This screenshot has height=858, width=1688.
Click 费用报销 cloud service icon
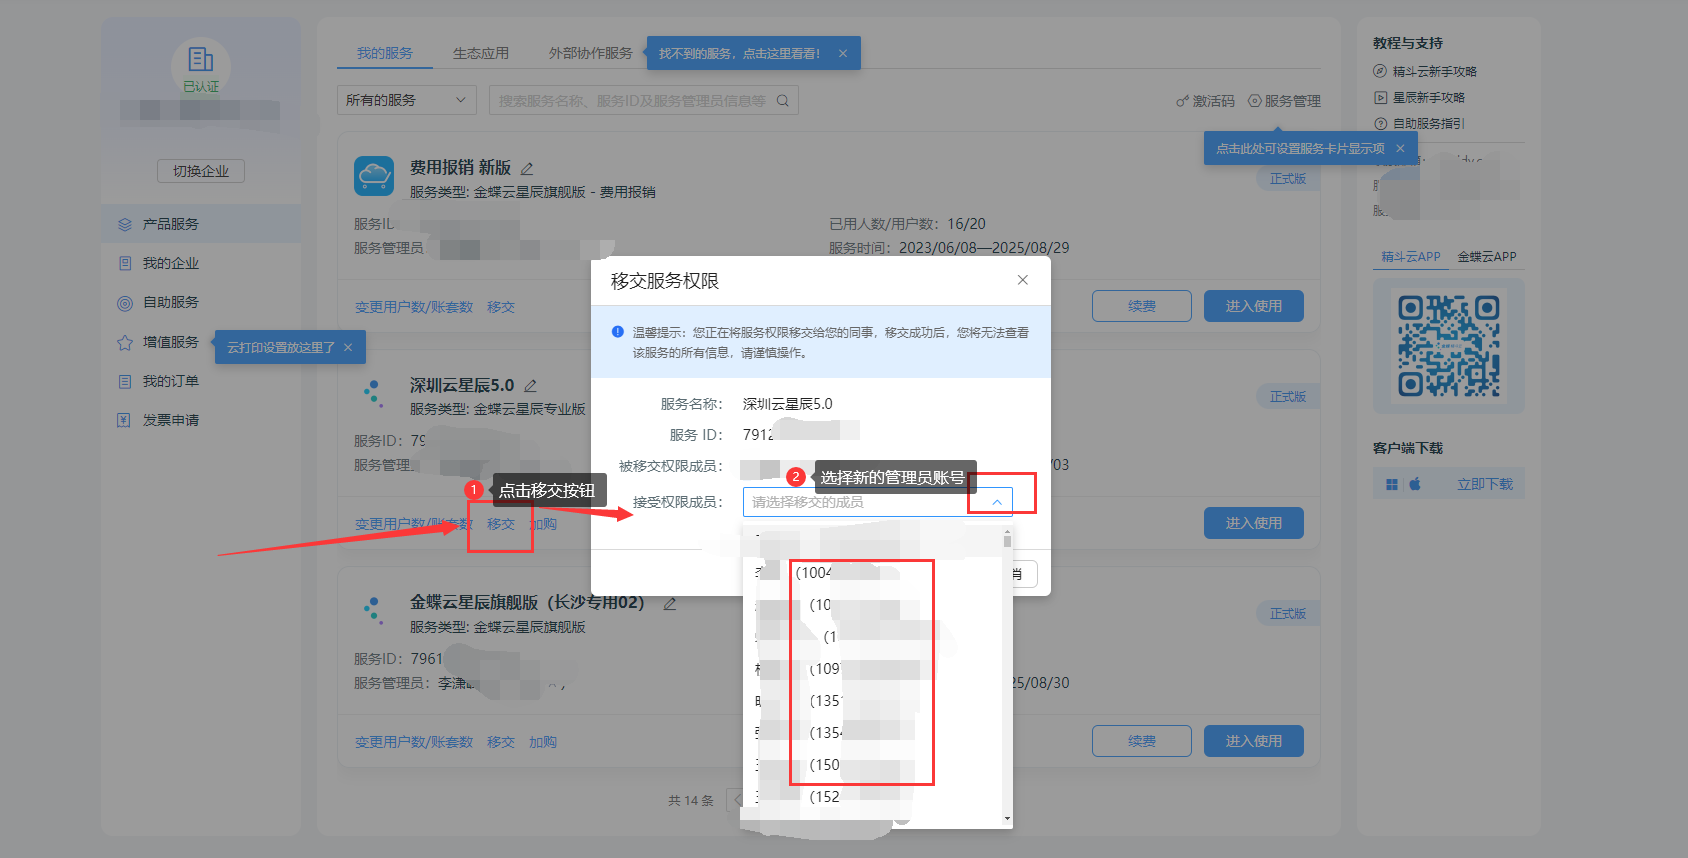[374, 176]
